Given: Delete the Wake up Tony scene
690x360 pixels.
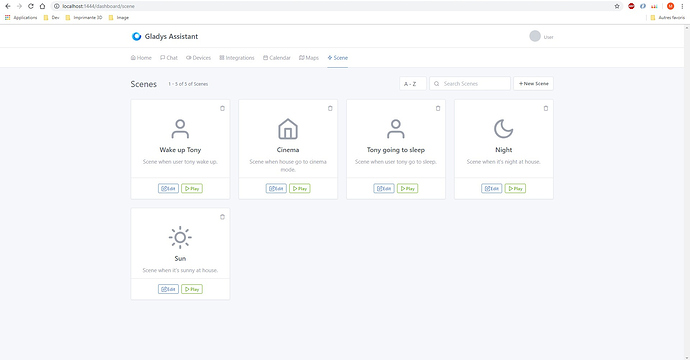Looking at the screenshot, I should pyautogui.click(x=222, y=108).
